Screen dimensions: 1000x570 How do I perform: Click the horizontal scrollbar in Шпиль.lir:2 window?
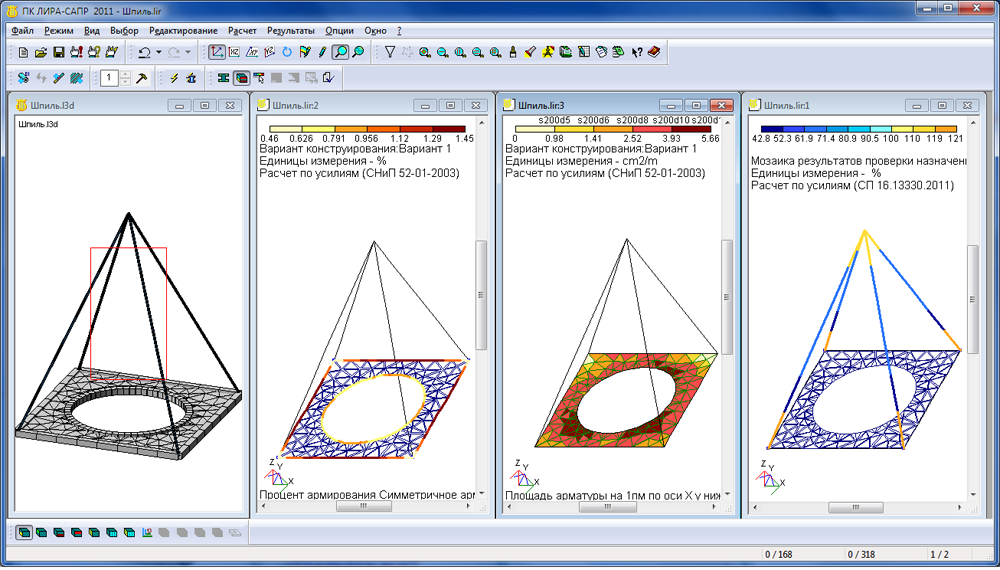[365, 507]
